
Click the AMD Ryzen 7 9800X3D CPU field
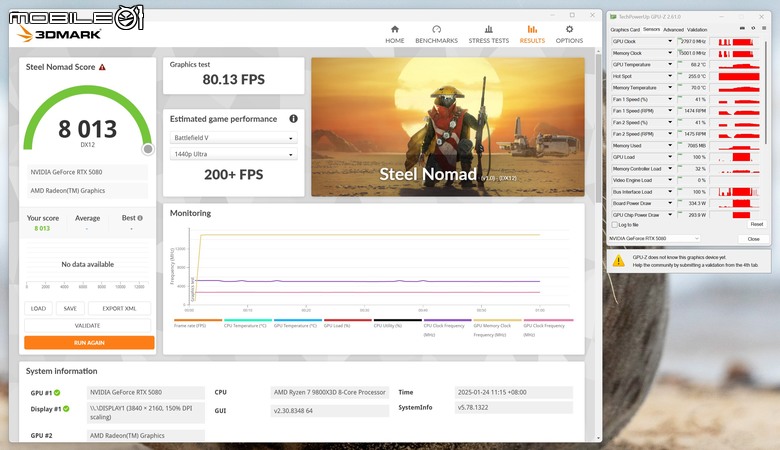(329, 392)
